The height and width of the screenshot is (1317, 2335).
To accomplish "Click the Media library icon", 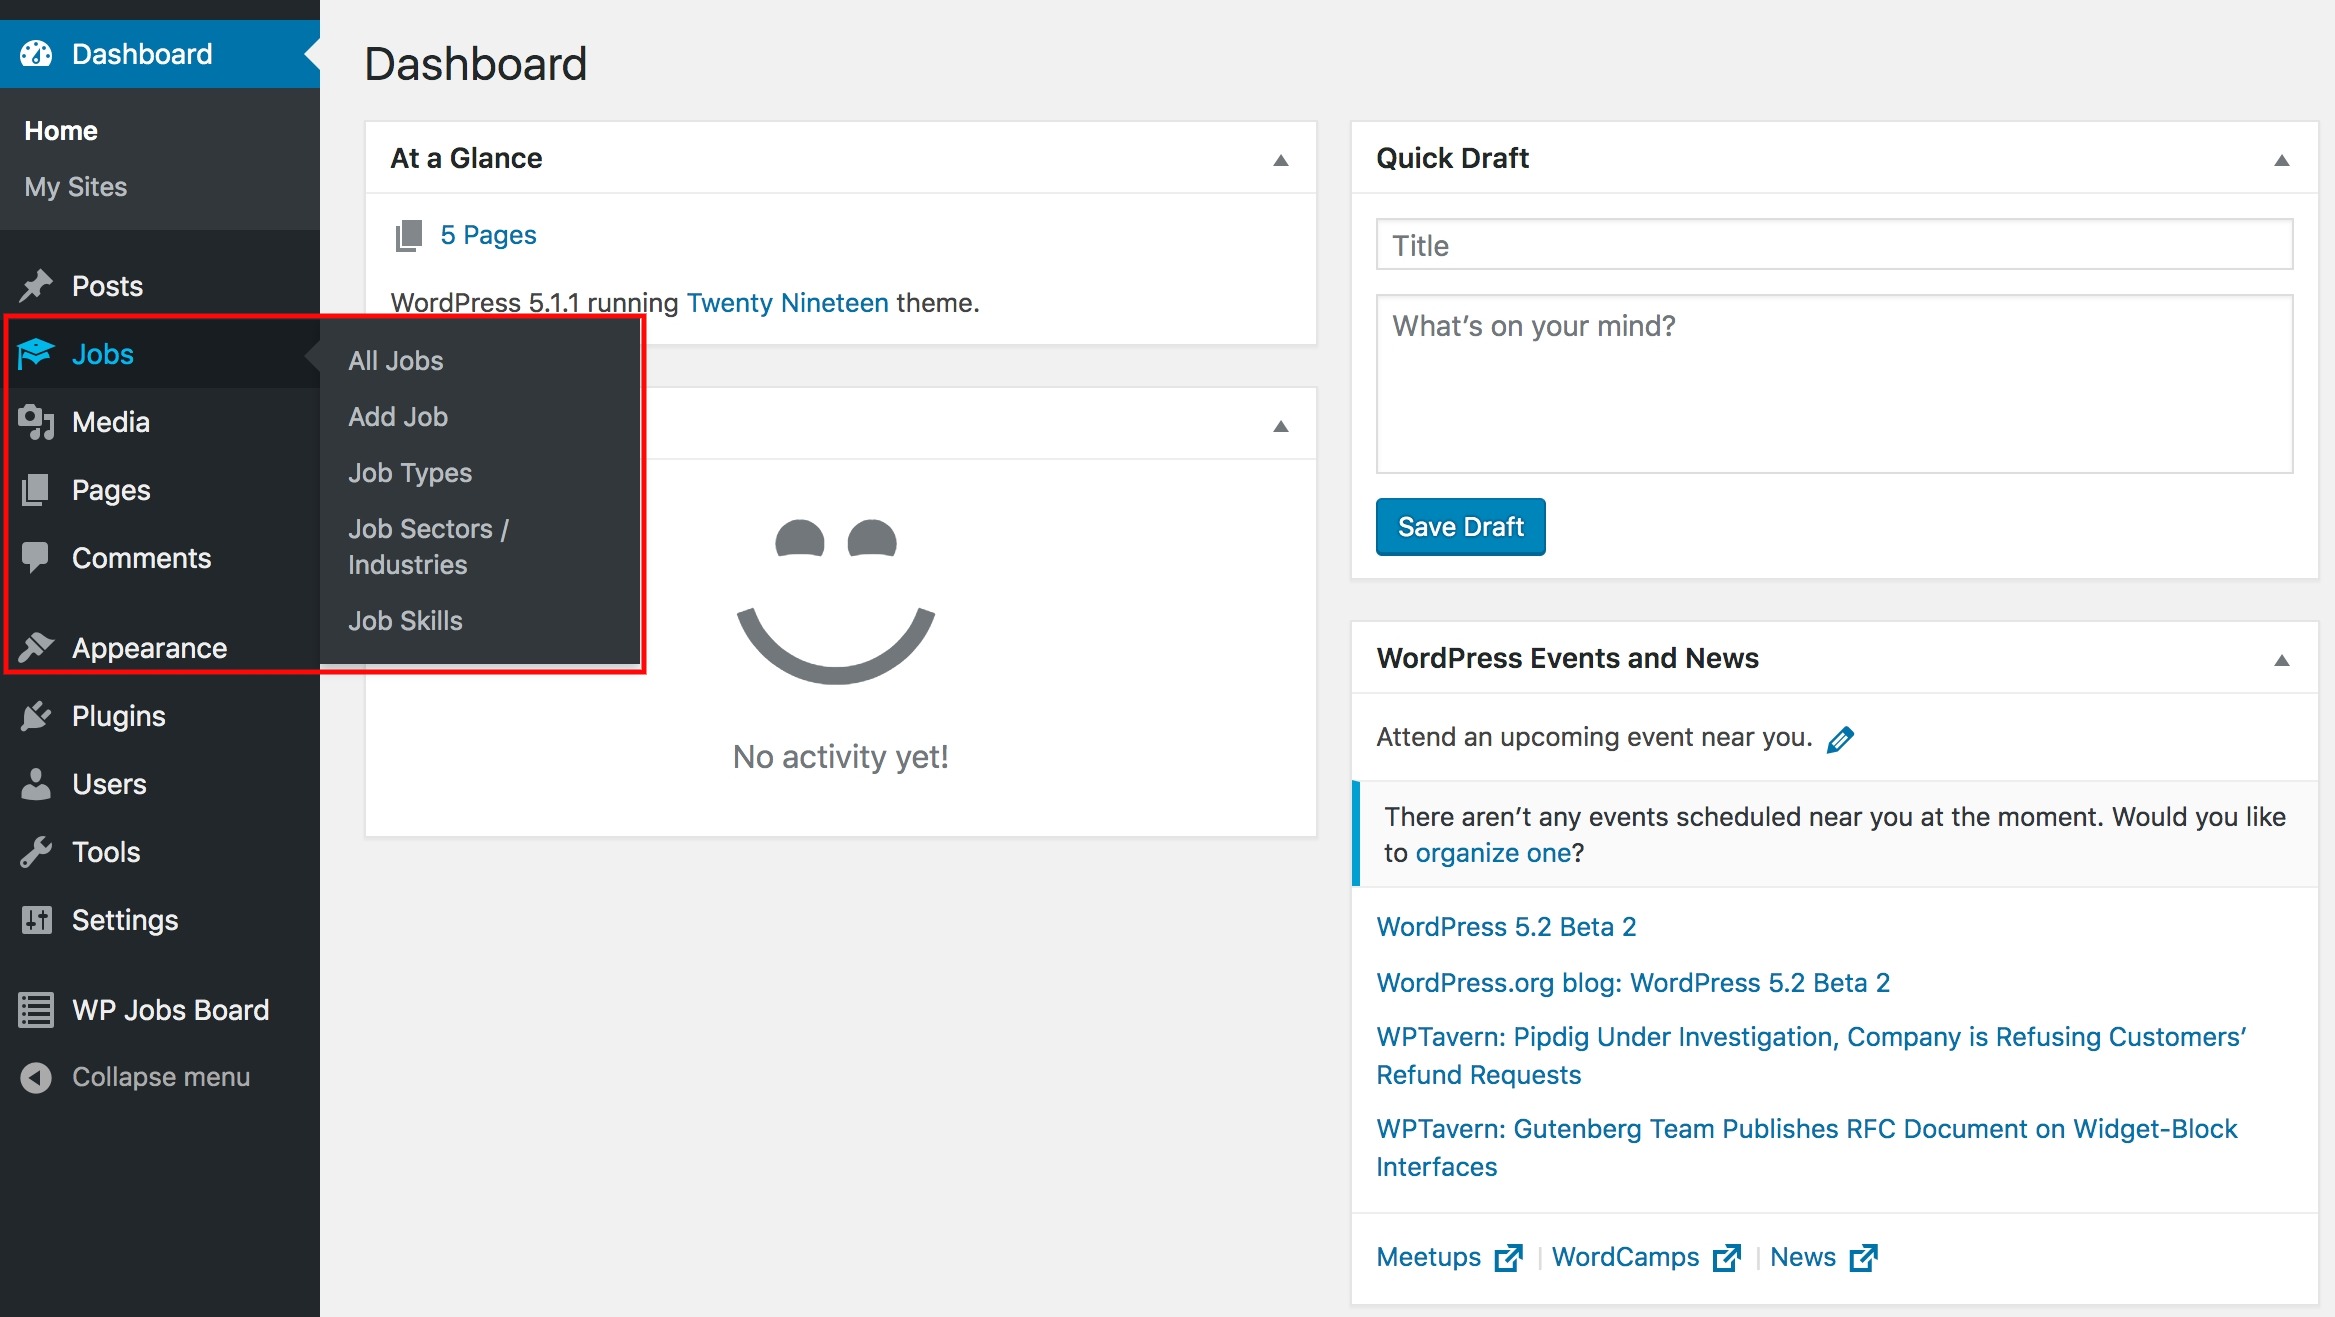I will (36, 422).
